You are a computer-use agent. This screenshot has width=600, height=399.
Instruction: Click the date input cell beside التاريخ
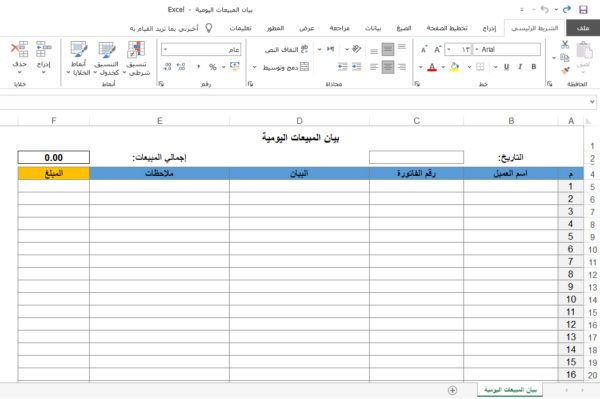416,157
